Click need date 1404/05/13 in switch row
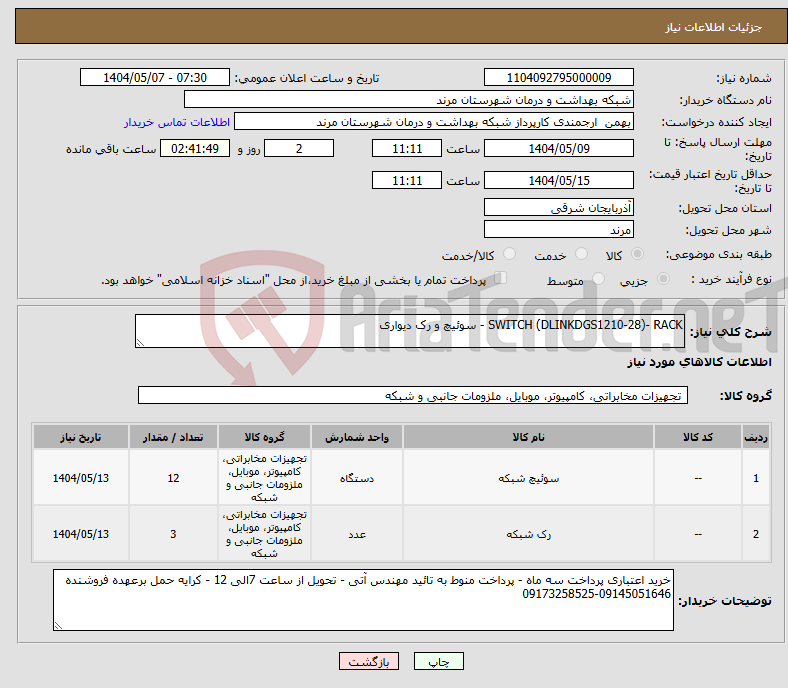788x688 pixels. click(x=81, y=478)
